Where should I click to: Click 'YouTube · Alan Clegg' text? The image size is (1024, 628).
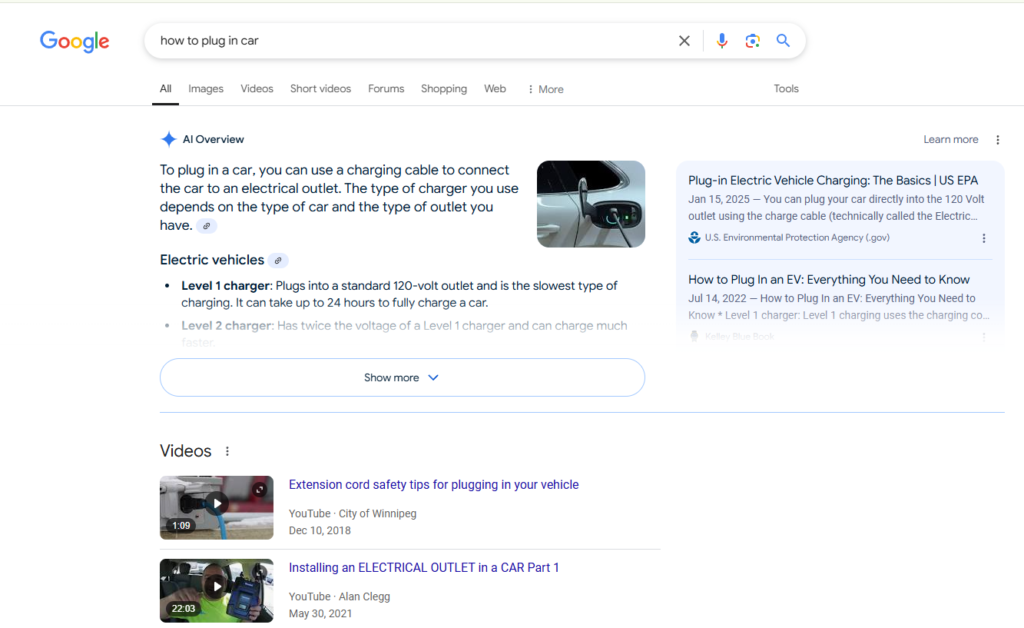click(x=340, y=597)
